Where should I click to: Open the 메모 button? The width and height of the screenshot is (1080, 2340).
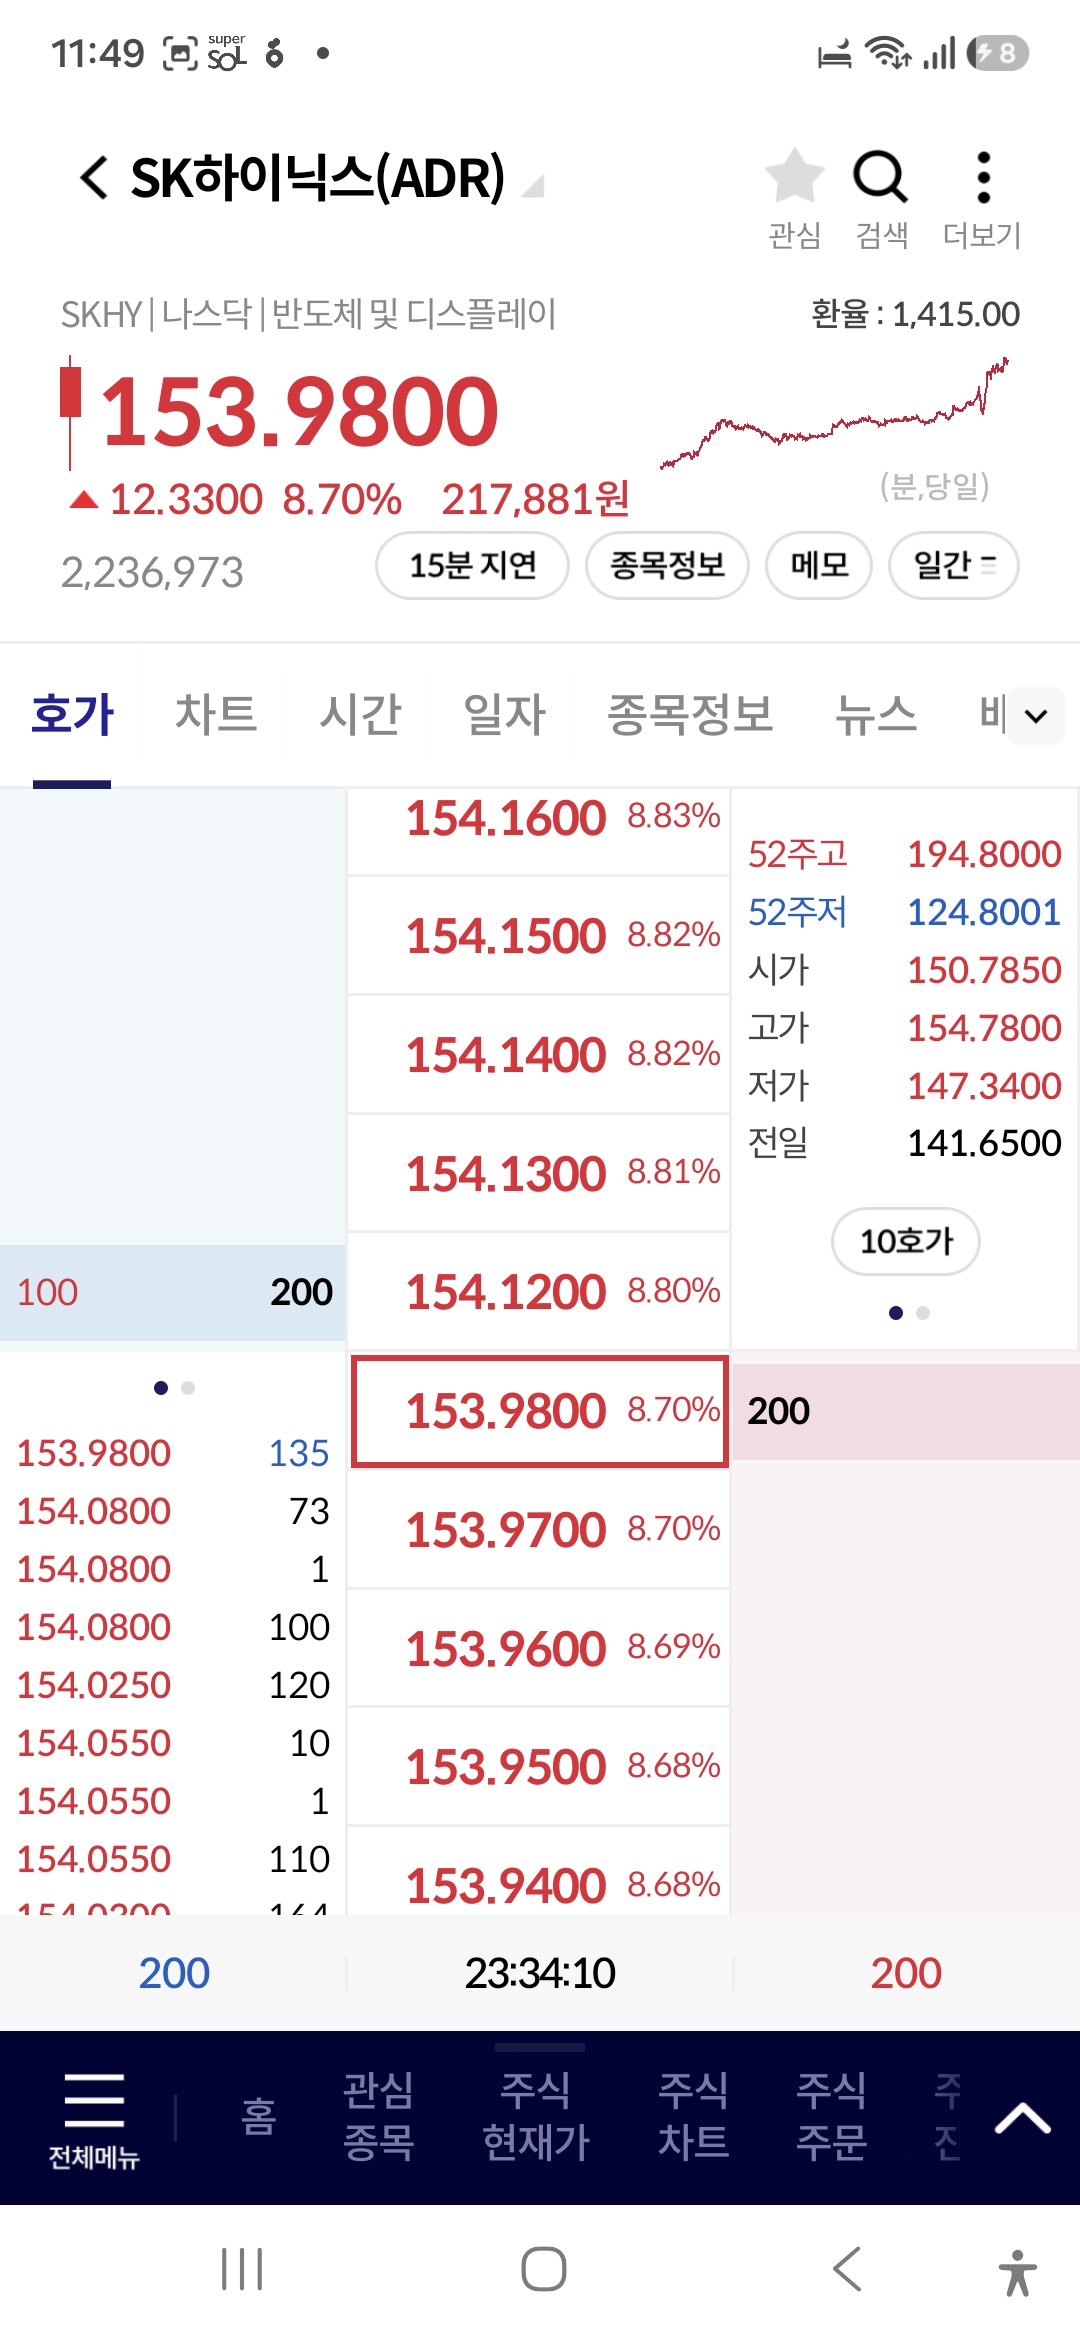click(x=819, y=565)
